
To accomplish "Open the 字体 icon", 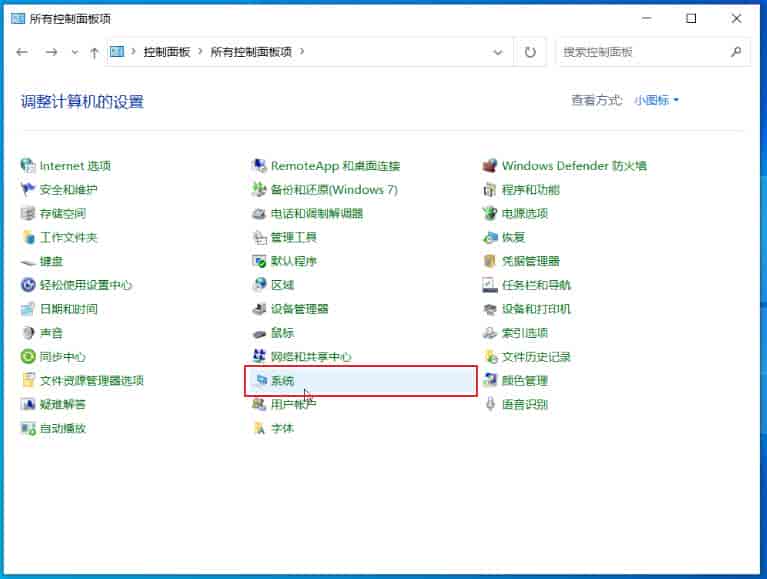I will point(259,428).
